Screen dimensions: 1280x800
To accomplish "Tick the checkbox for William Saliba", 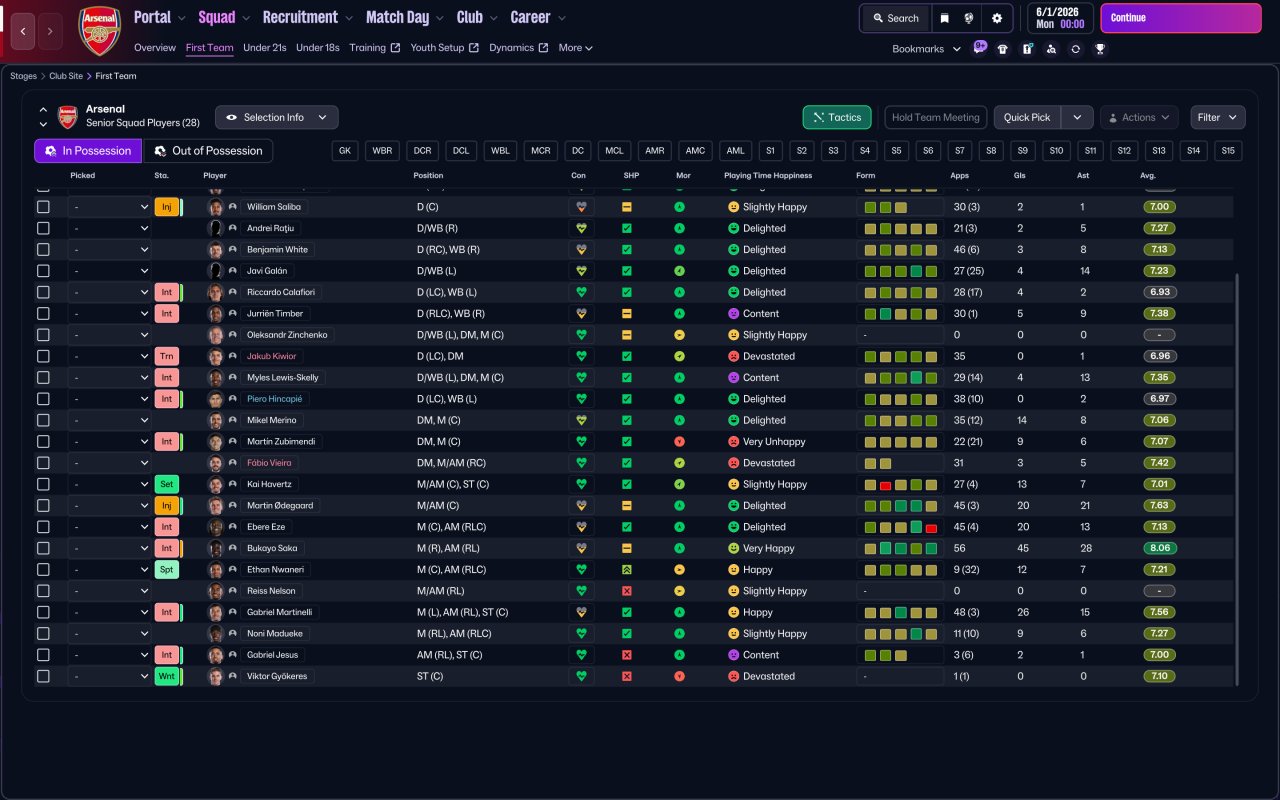I will 43,207.
